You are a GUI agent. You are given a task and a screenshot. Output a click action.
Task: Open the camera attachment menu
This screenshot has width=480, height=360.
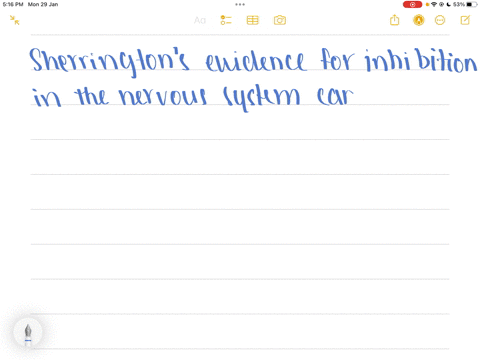pyautogui.click(x=280, y=20)
